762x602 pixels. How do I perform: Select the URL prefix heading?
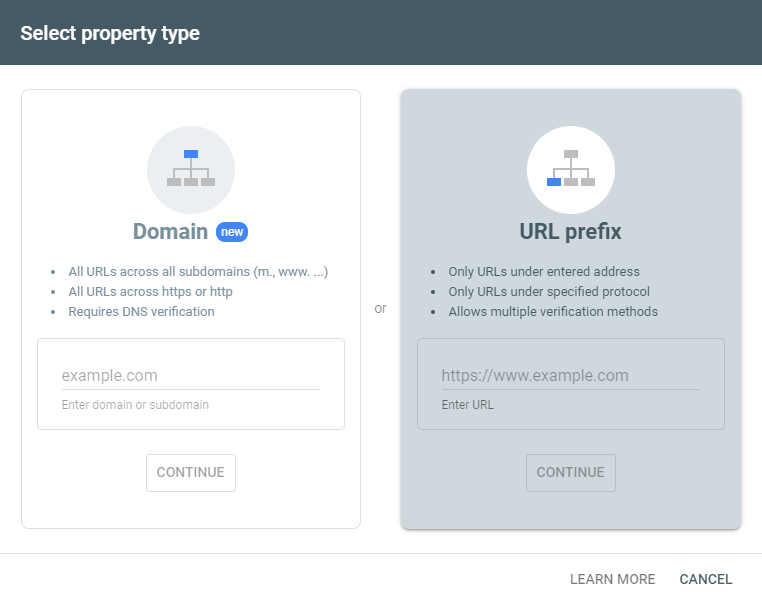coord(571,232)
